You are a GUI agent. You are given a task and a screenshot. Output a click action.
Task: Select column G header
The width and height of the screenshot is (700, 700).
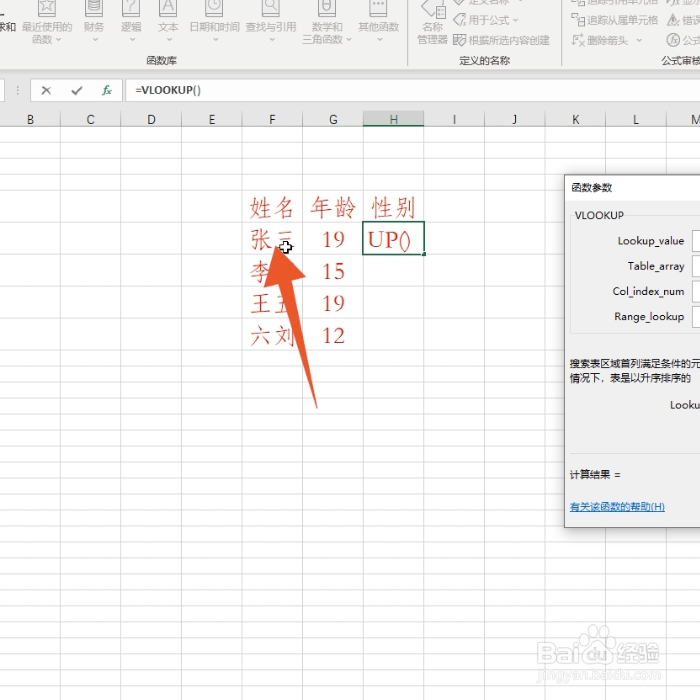tap(333, 120)
